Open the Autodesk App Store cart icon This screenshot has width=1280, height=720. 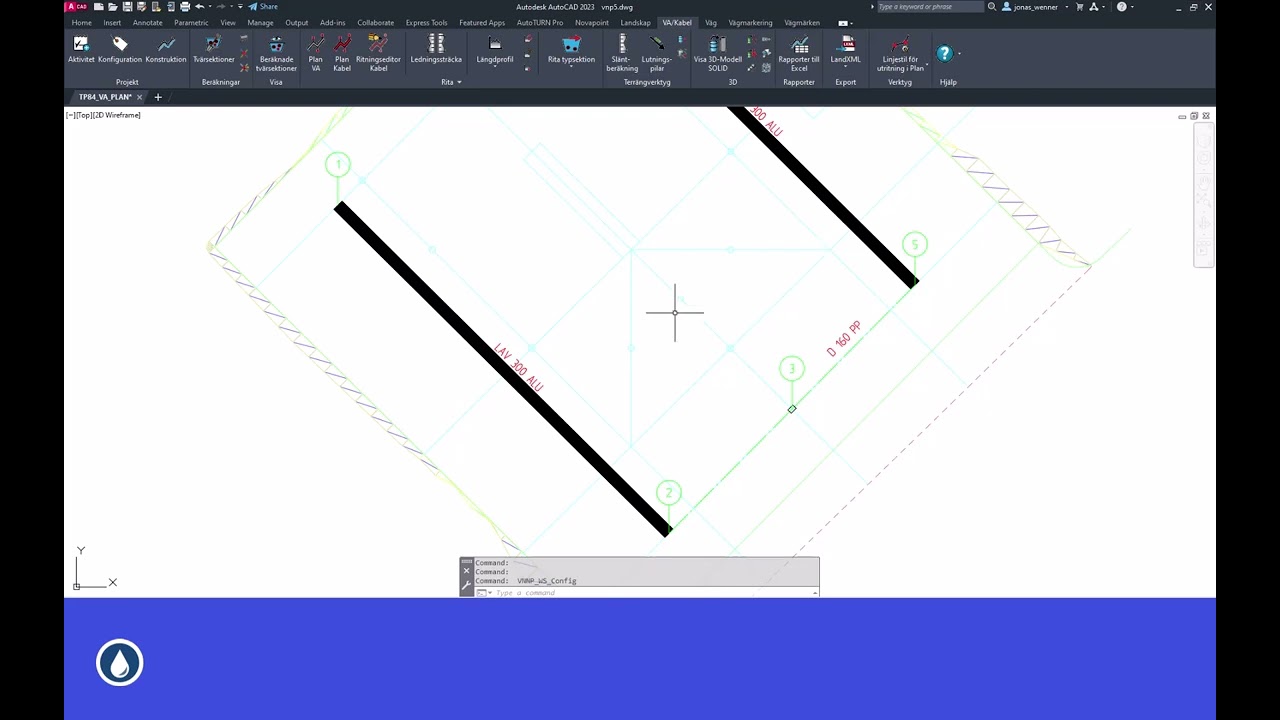pos(1079,7)
